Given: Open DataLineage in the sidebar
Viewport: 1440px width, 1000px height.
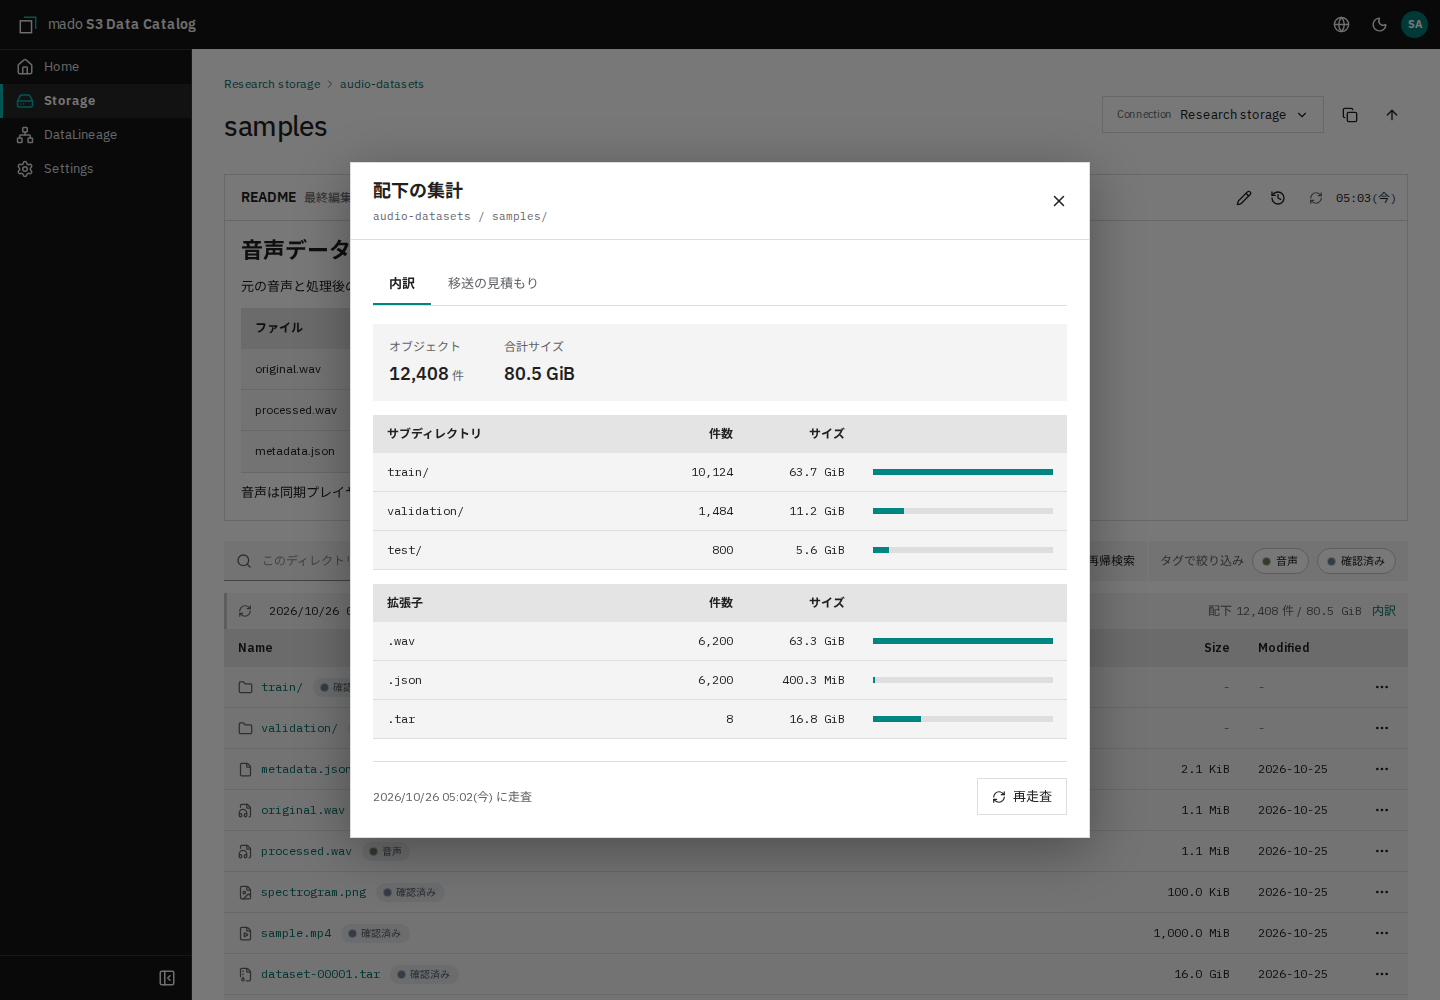Looking at the screenshot, I should (x=96, y=135).
